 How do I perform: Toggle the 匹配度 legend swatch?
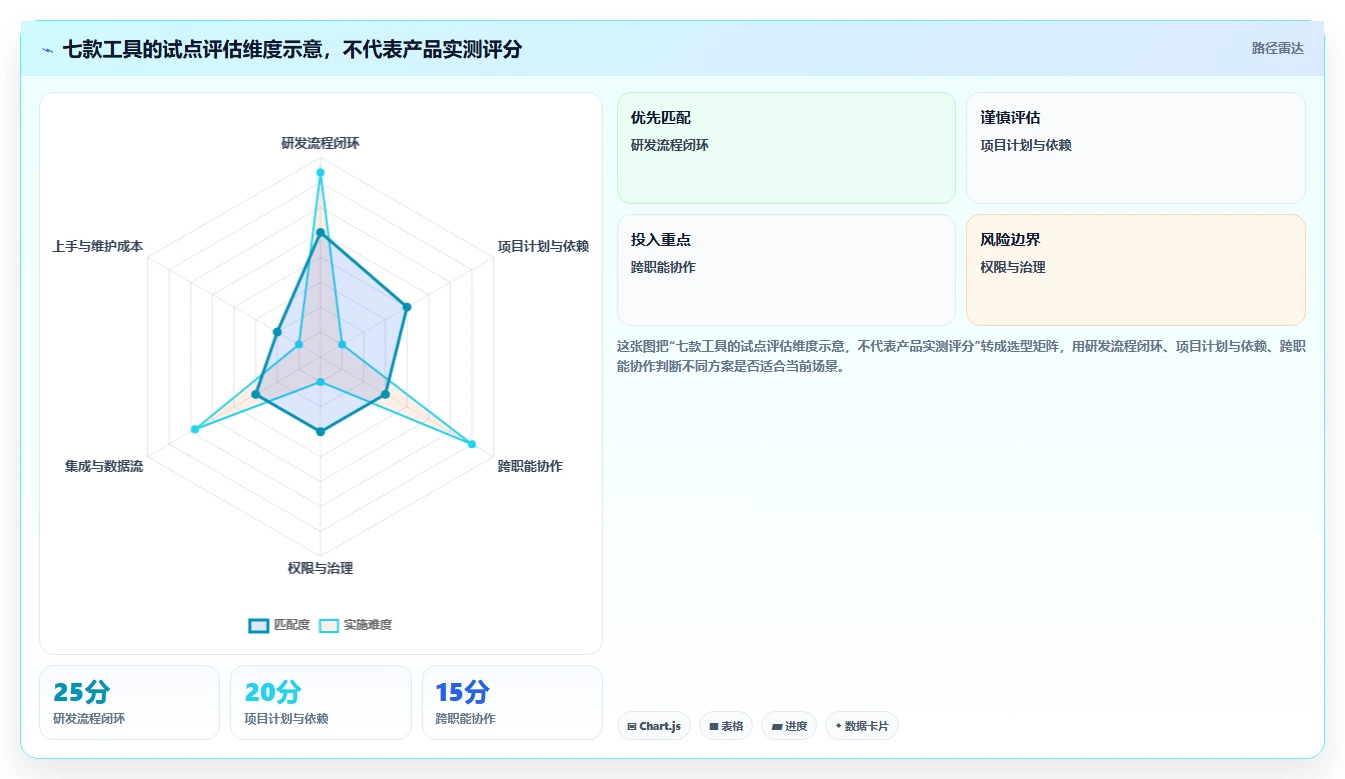(x=259, y=625)
